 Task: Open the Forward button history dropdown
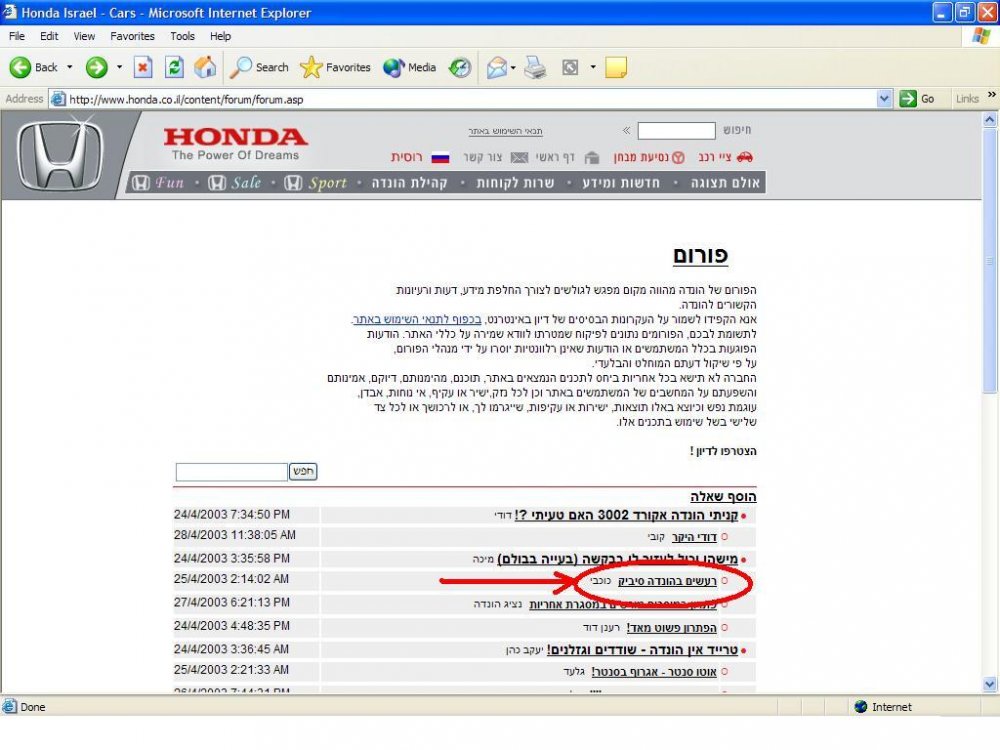(x=119, y=67)
